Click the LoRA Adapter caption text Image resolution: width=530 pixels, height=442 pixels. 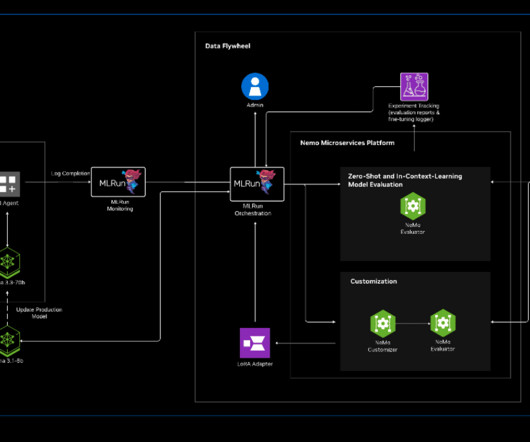pos(255,364)
